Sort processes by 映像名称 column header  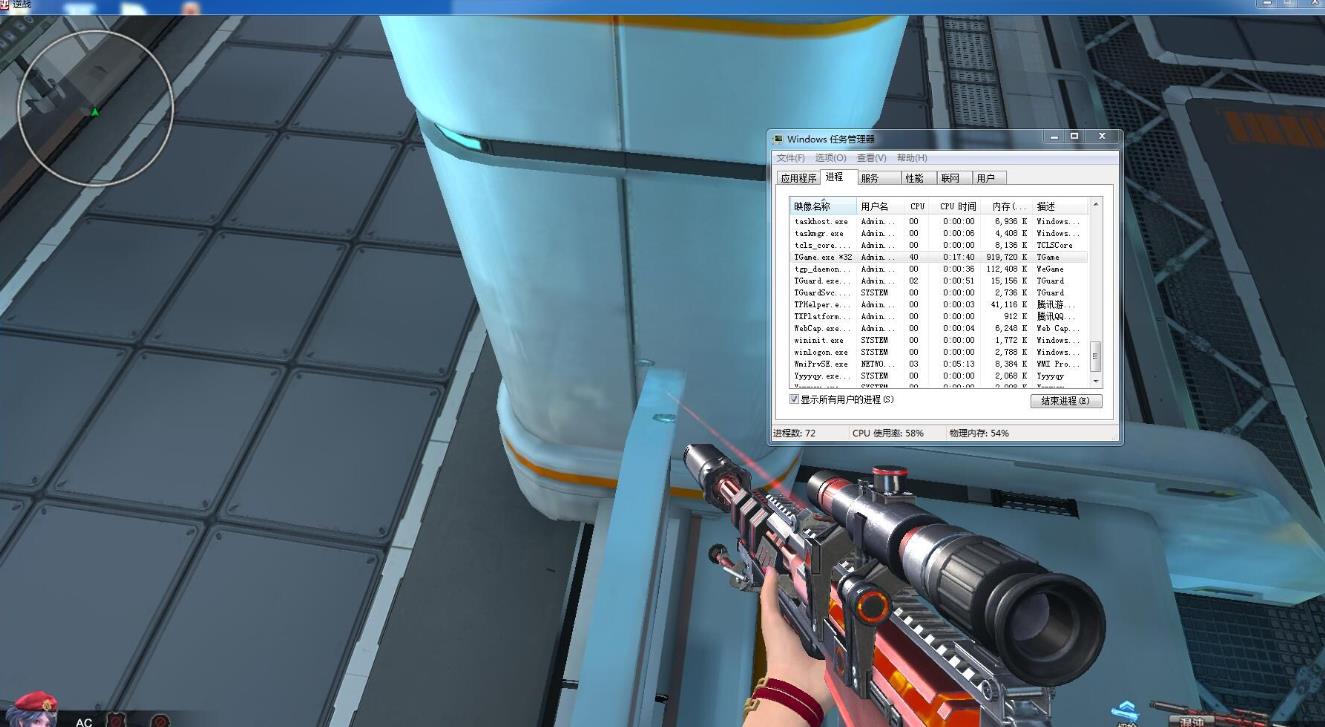(824, 206)
